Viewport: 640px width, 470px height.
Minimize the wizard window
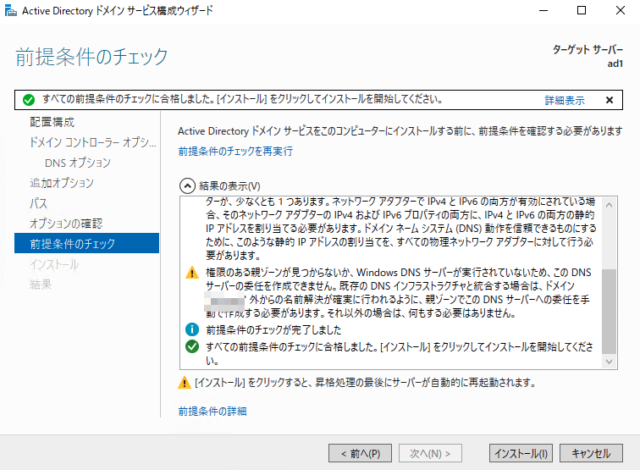pyautogui.click(x=543, y=11)
